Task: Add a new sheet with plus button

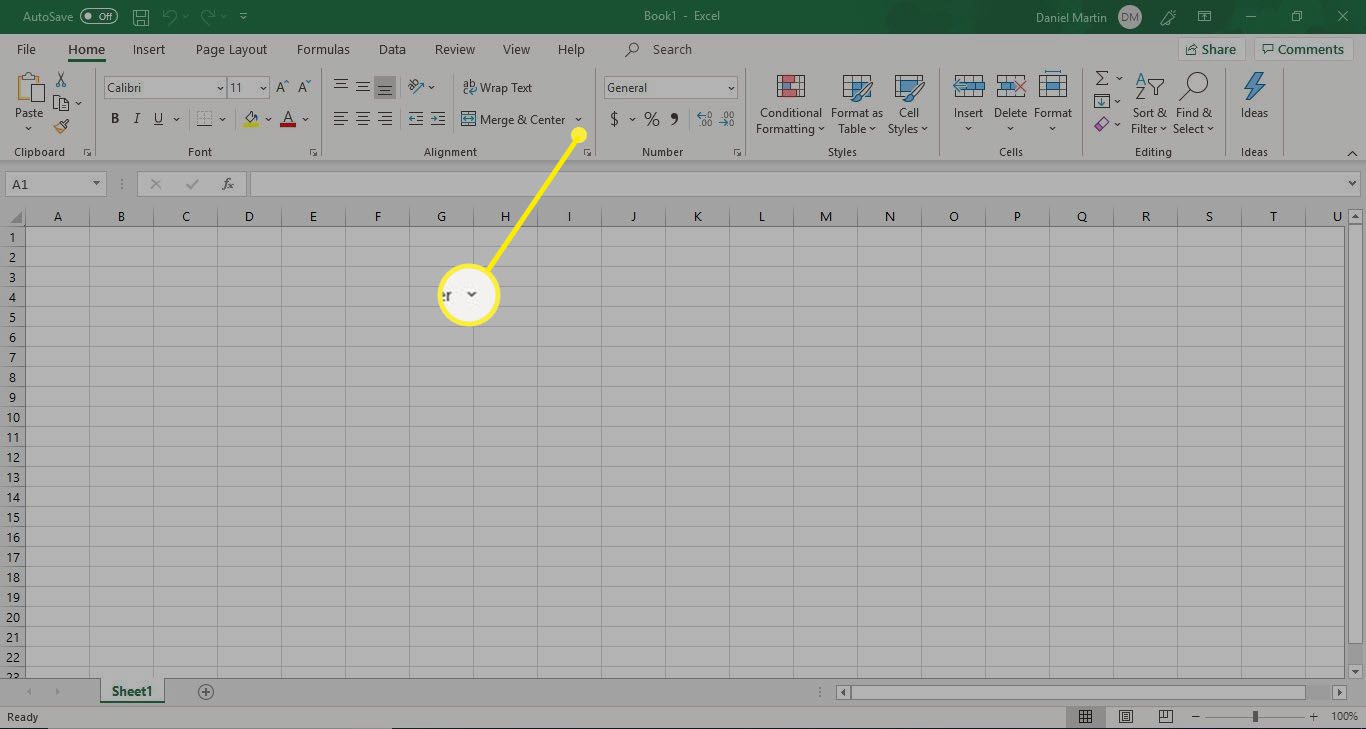Action: pyautogui.click(x=206, y=691)
